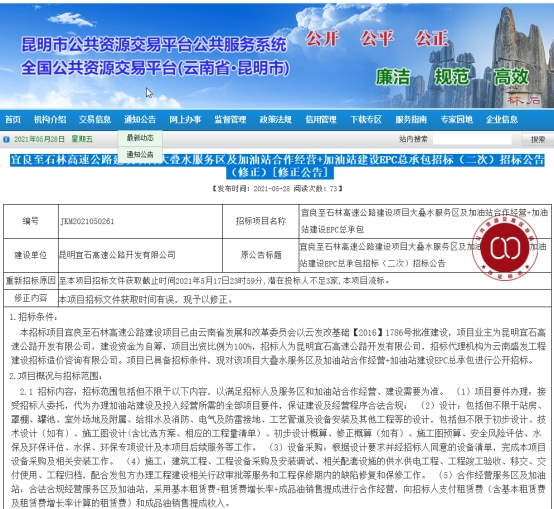This screenshot has height=509, width=554.
Task: Open 政策法规 menu item
Action: (276, 119)
